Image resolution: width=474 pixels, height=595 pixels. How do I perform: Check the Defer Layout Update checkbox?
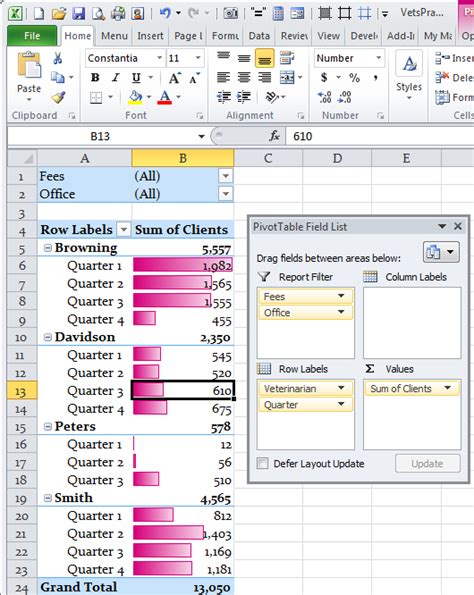pyautogui.click(x=262, y=463)
